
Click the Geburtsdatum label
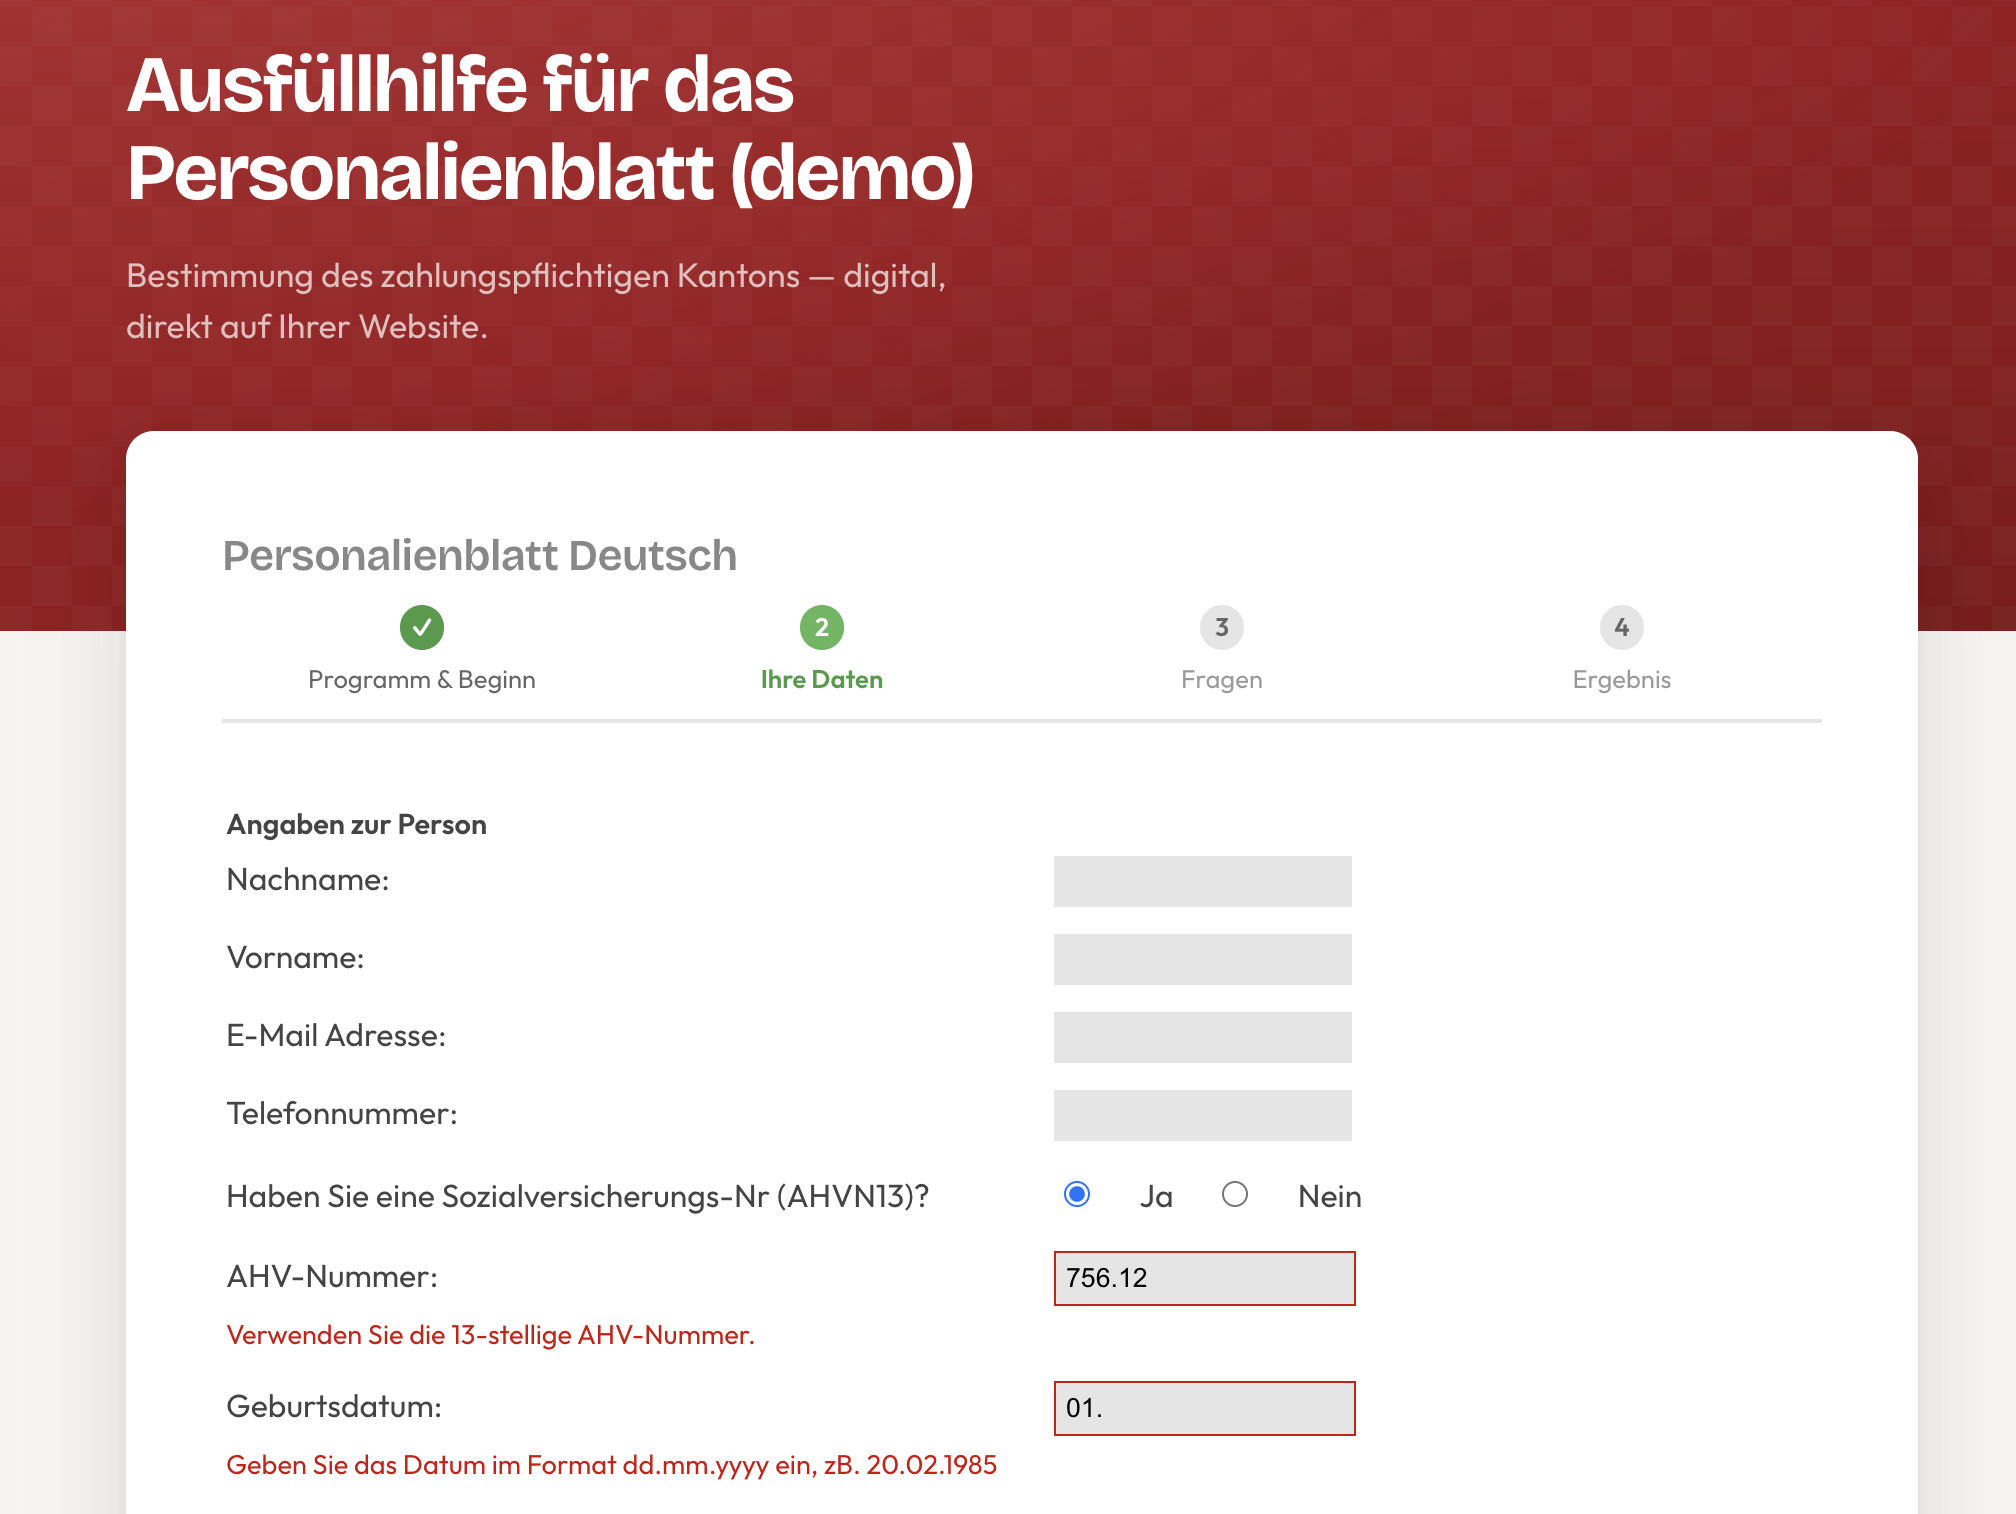334,1407
